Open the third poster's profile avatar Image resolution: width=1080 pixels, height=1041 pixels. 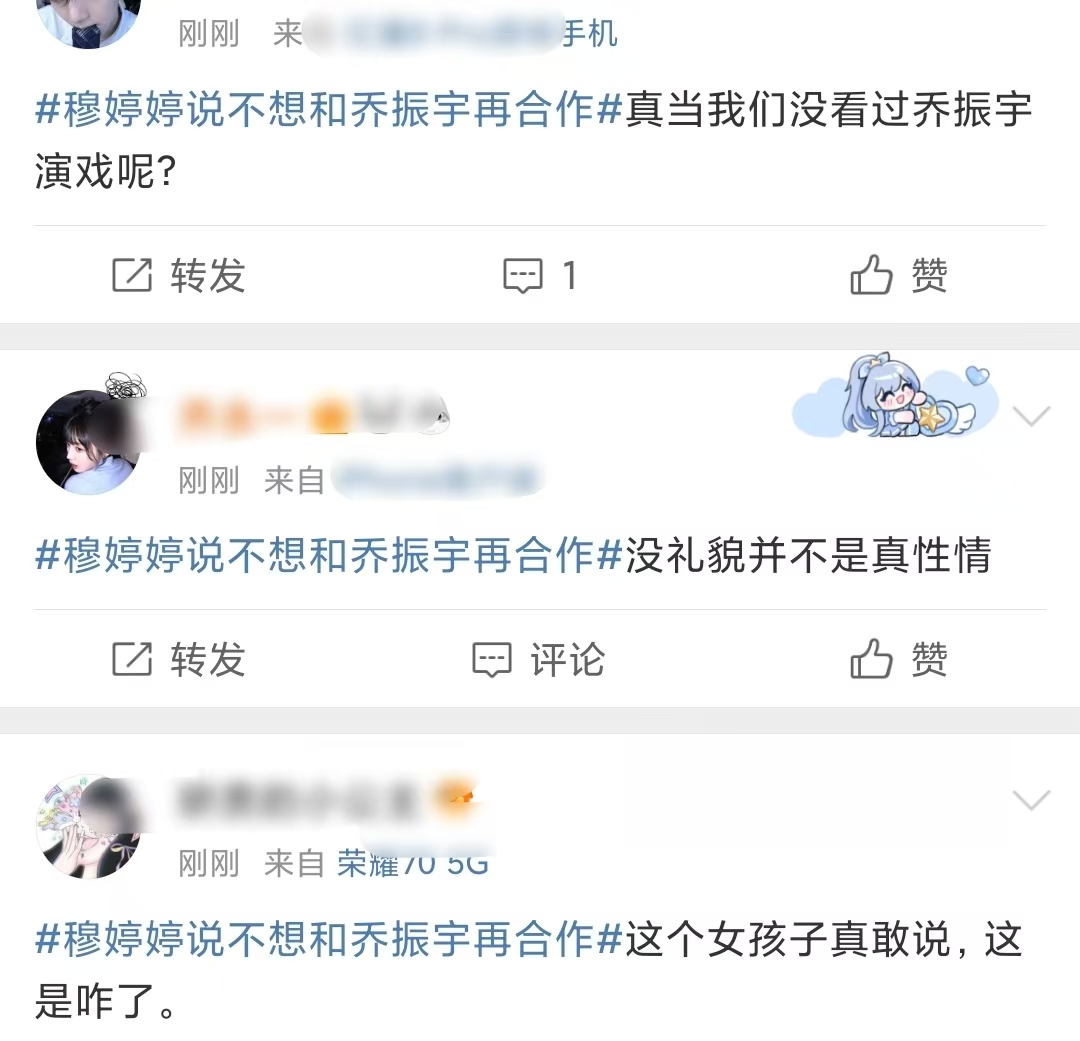pyautogui.click(x=88, y=826)
